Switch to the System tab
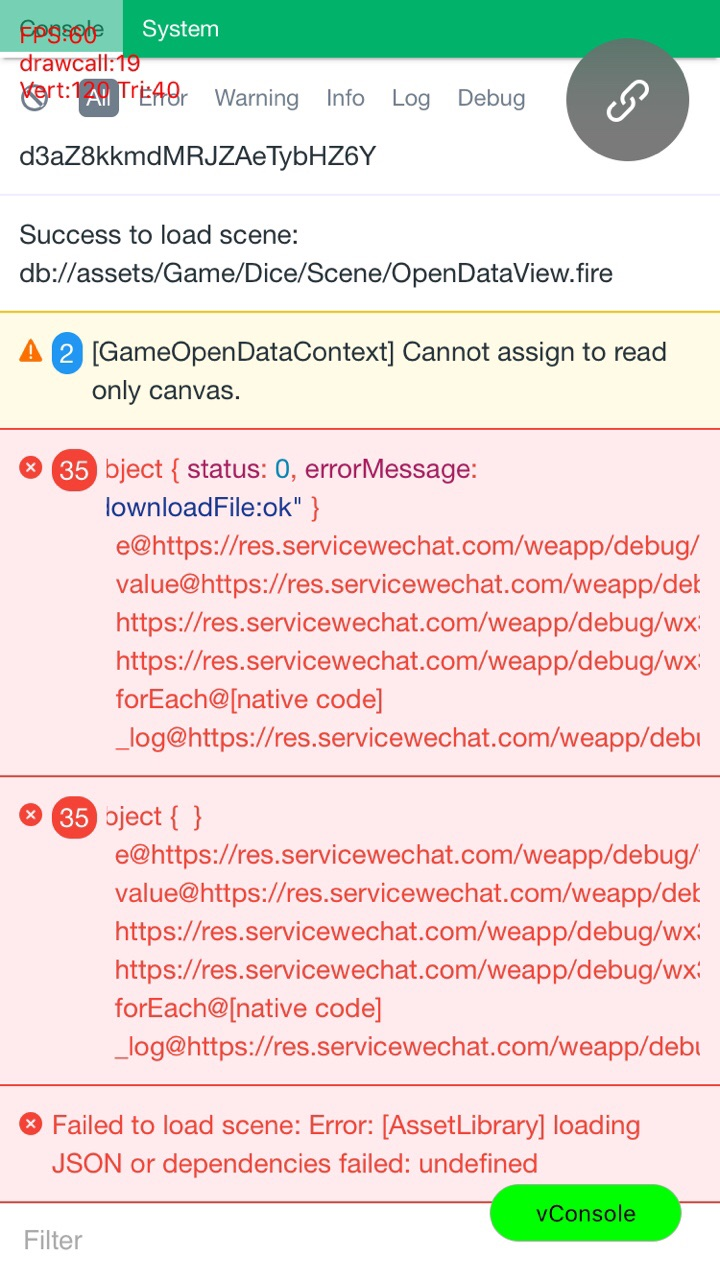The image size is (720, 1280). tap(180, 29)
